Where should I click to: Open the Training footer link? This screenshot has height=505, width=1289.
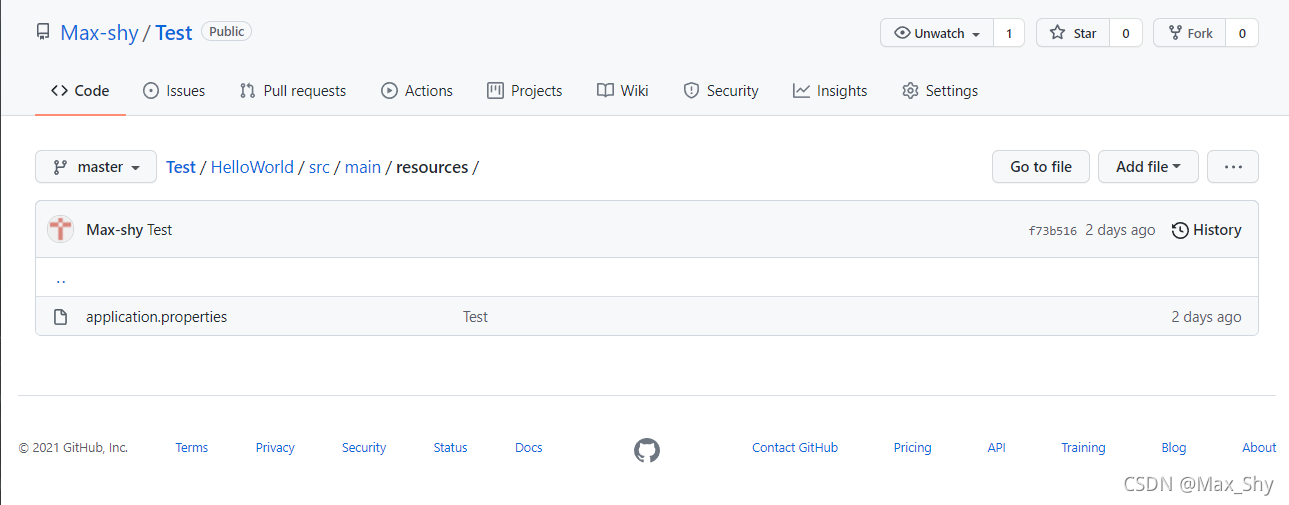point(1083,448)
